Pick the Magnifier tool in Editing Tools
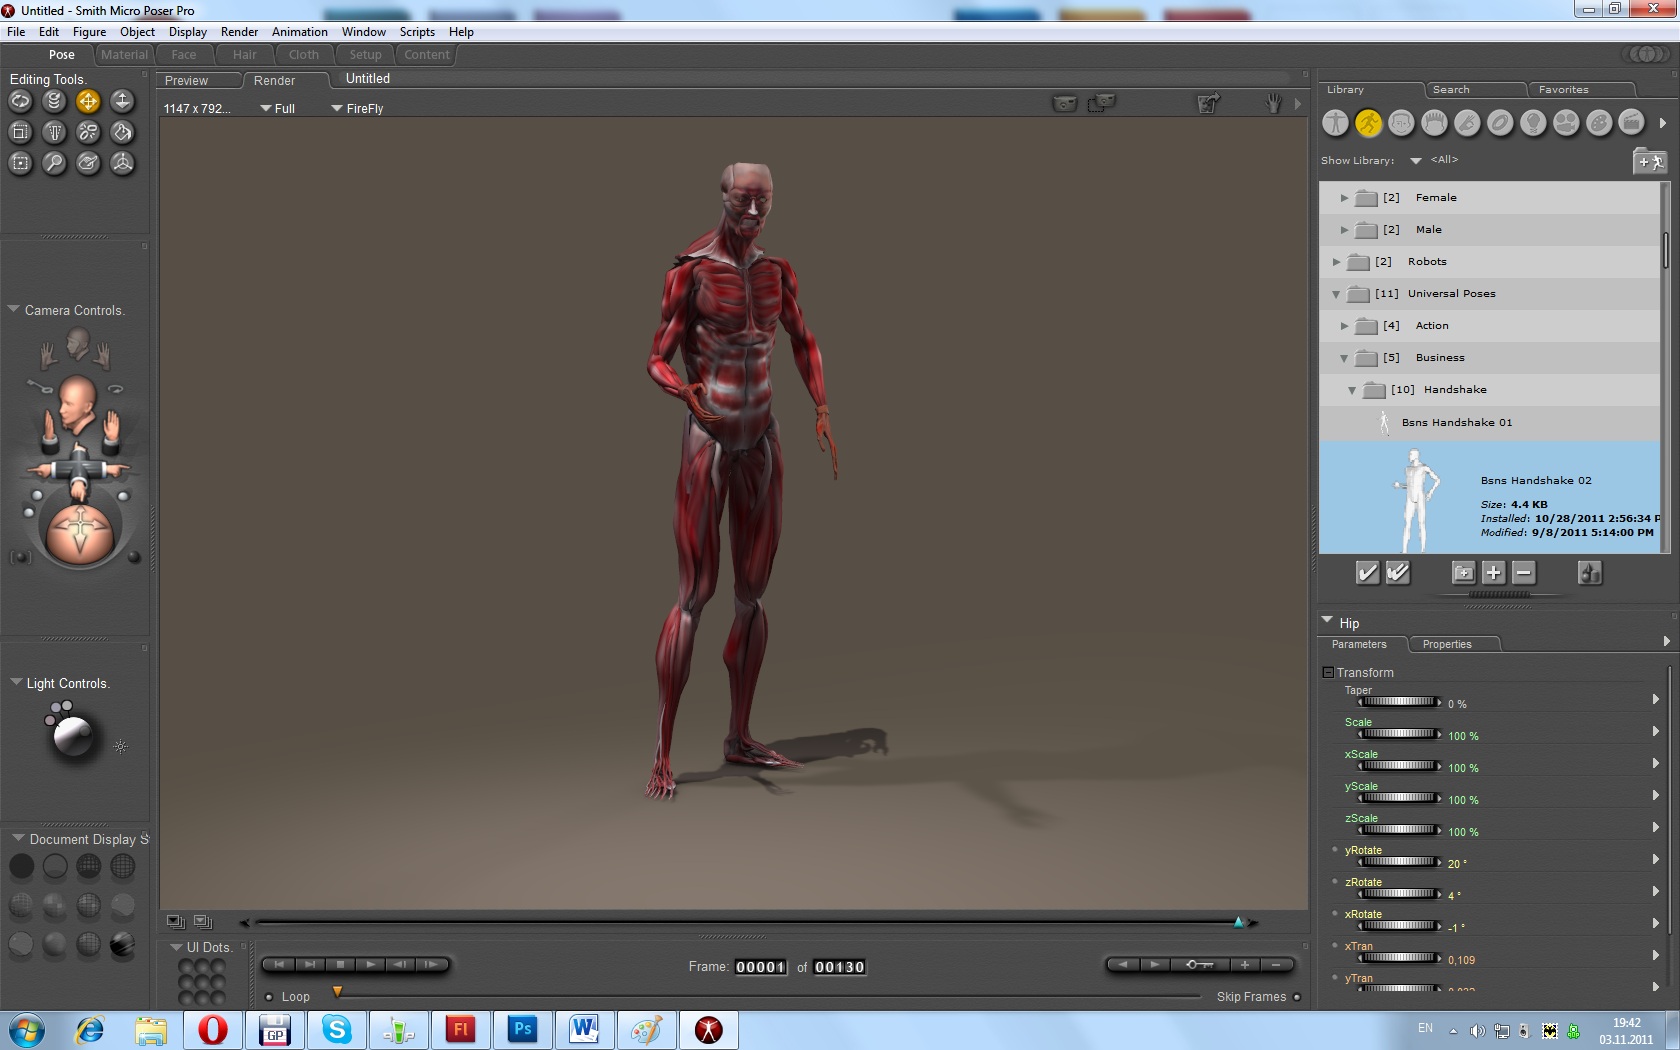Viewport: 1680px width, 1050px height. (54, 163)
